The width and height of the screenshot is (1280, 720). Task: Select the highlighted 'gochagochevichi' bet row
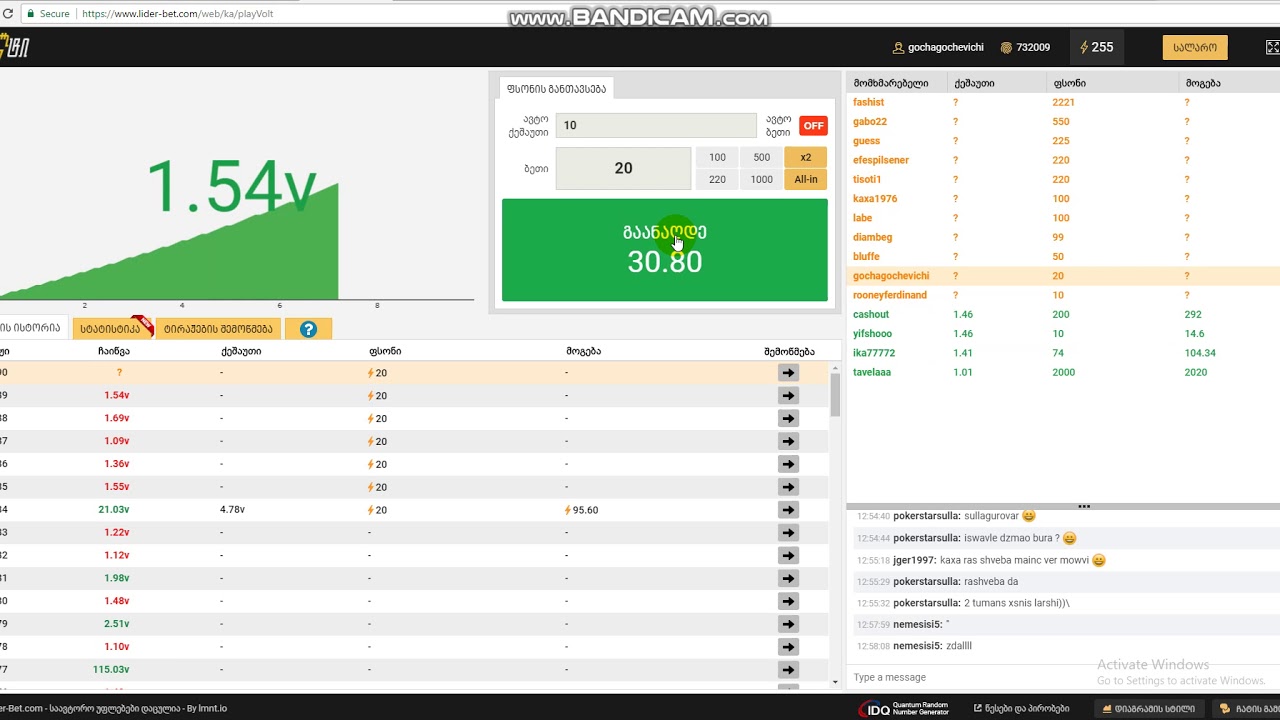[x=1063, y=276]
